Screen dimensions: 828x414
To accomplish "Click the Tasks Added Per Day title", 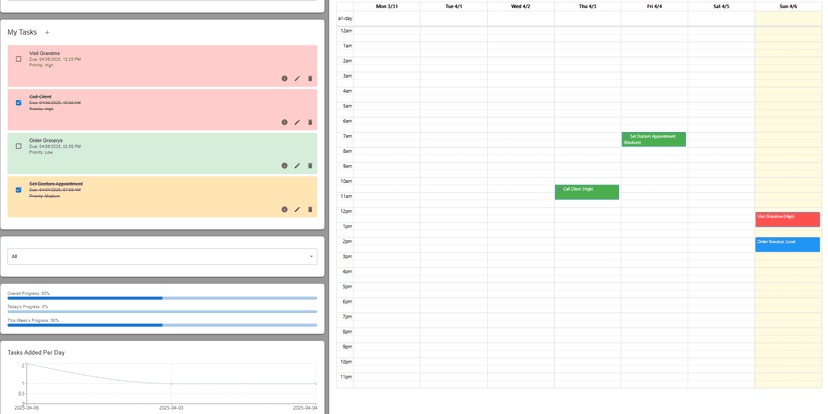I will point(36,352).
